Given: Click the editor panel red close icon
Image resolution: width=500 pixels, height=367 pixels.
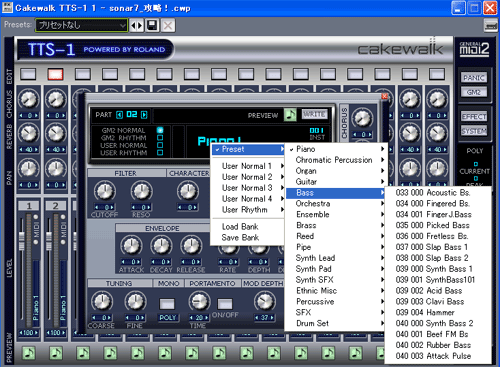Looking at the screenshot, I should tap(384, 96).
